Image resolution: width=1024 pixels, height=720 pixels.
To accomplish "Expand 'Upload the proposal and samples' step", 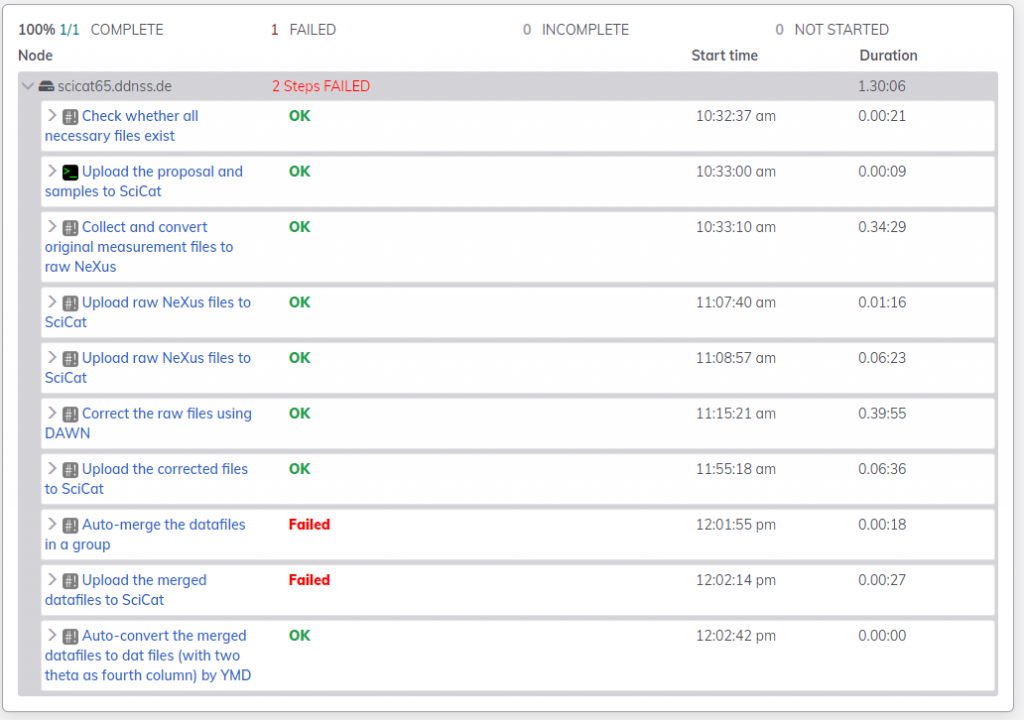I will pyautogui.click(x=52, y=171).
